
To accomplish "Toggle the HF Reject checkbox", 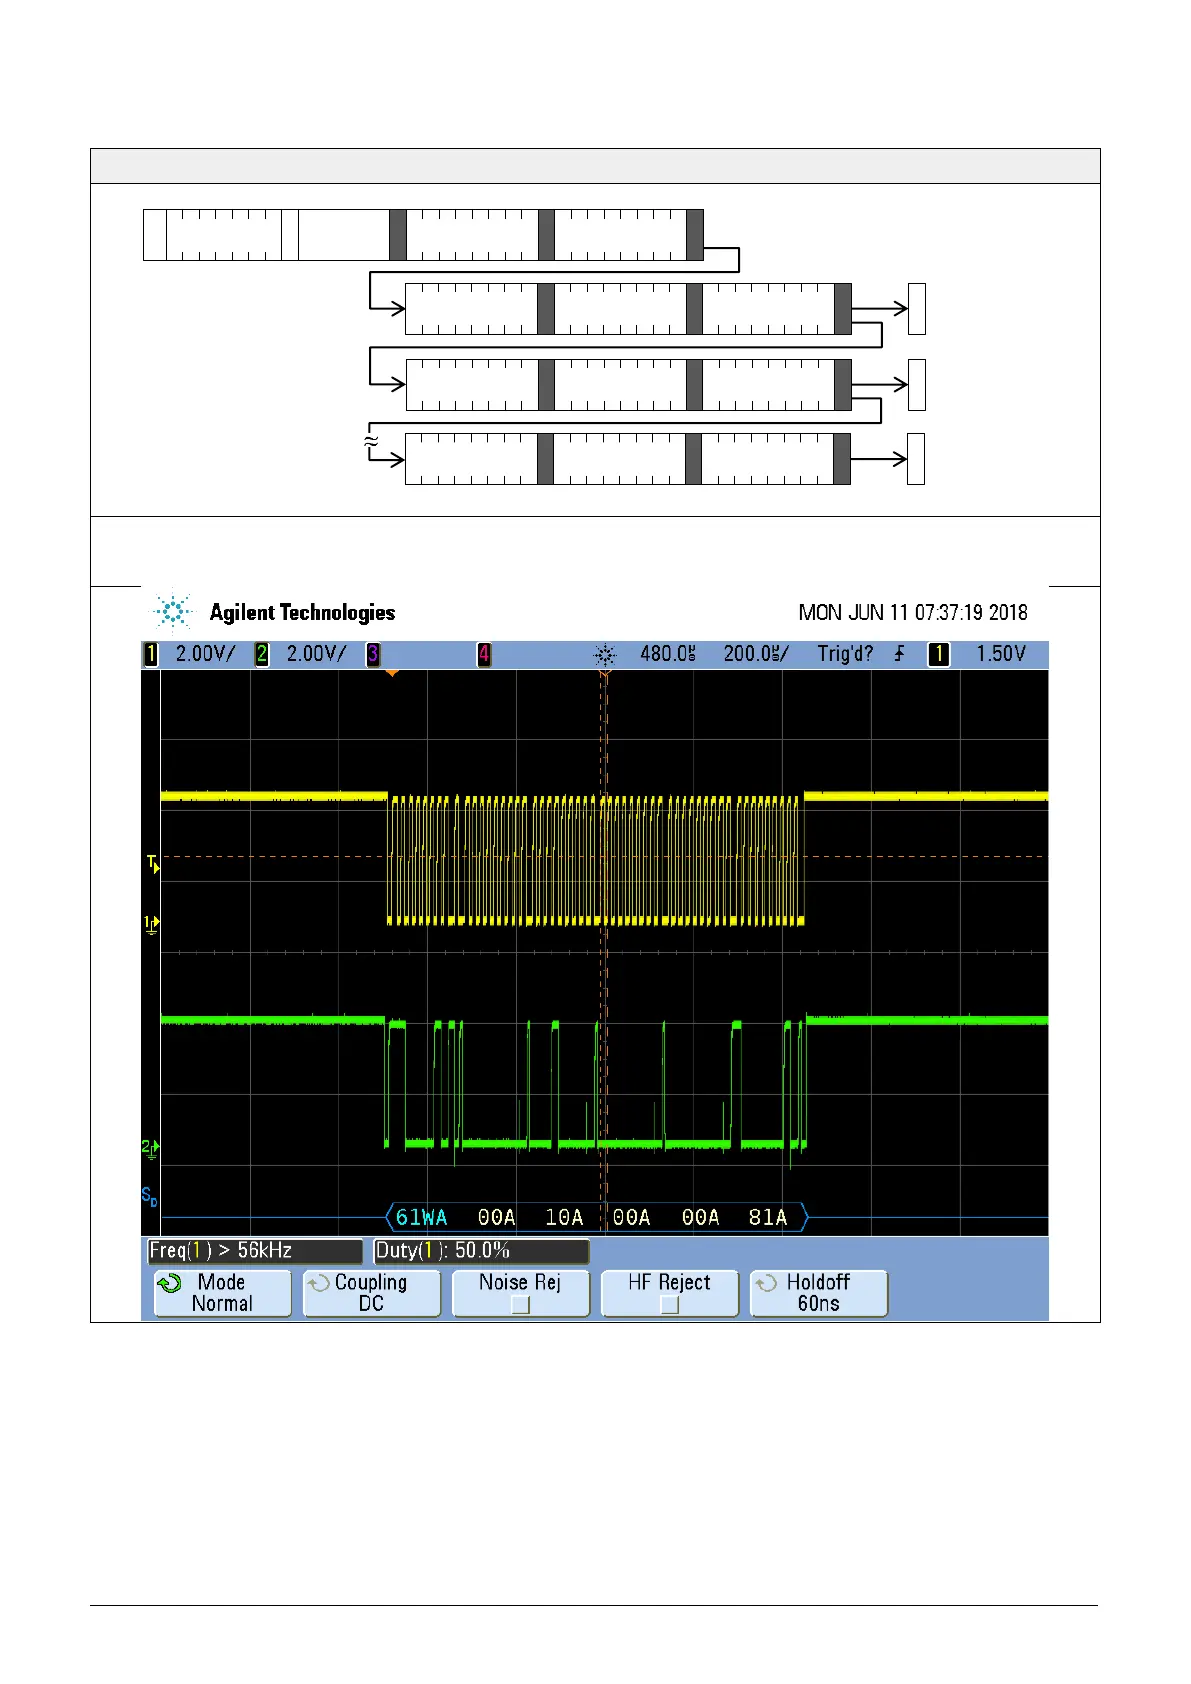I will click(669, 1304).
